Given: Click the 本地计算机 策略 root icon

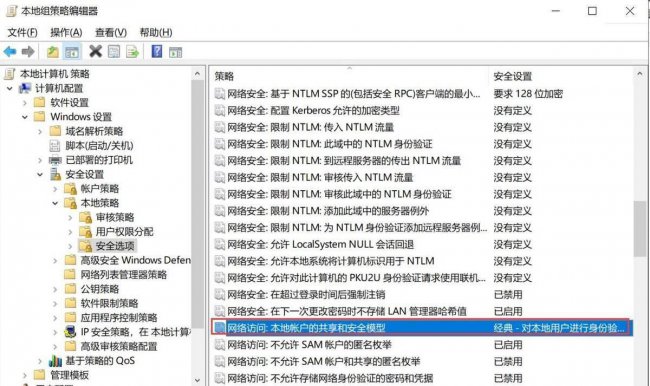Looking at the screenshot, I should tap(10, 74).
